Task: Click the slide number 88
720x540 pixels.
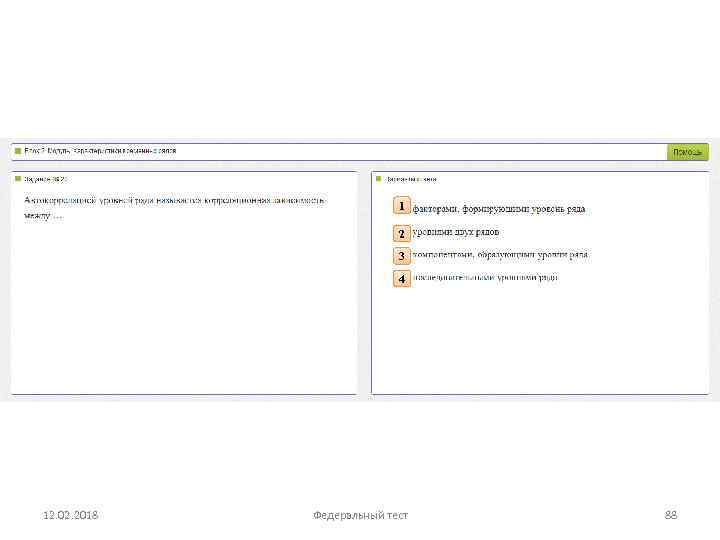Action: [x=671, y=515]
